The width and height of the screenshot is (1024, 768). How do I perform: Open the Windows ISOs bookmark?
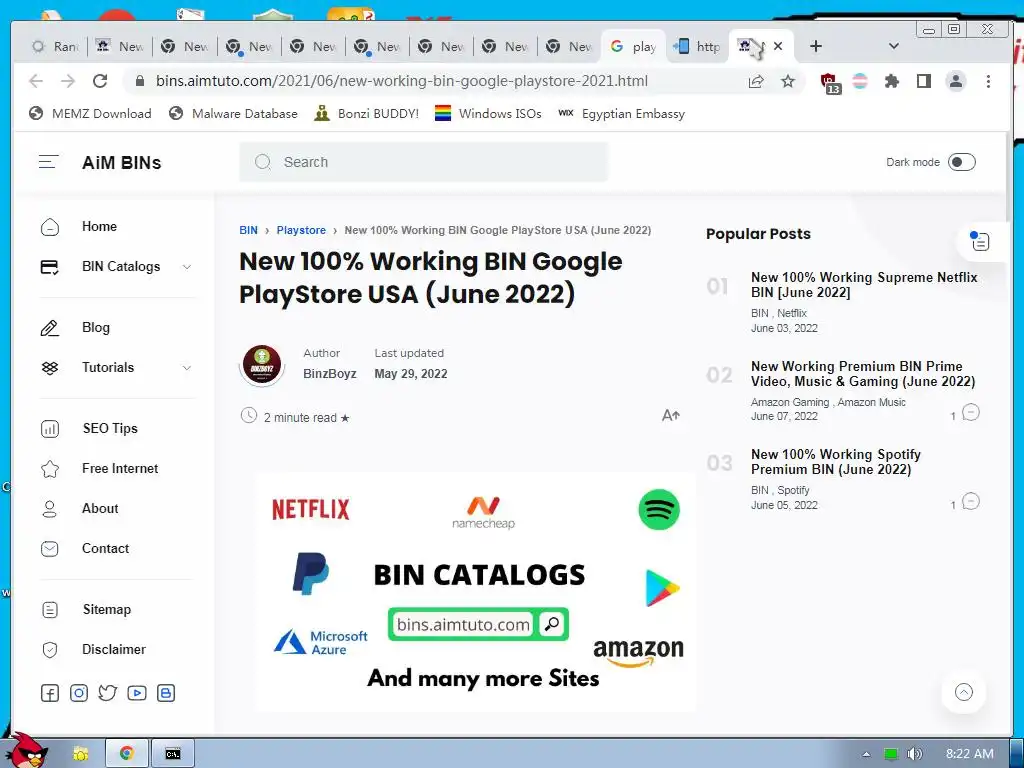(488, 114)
